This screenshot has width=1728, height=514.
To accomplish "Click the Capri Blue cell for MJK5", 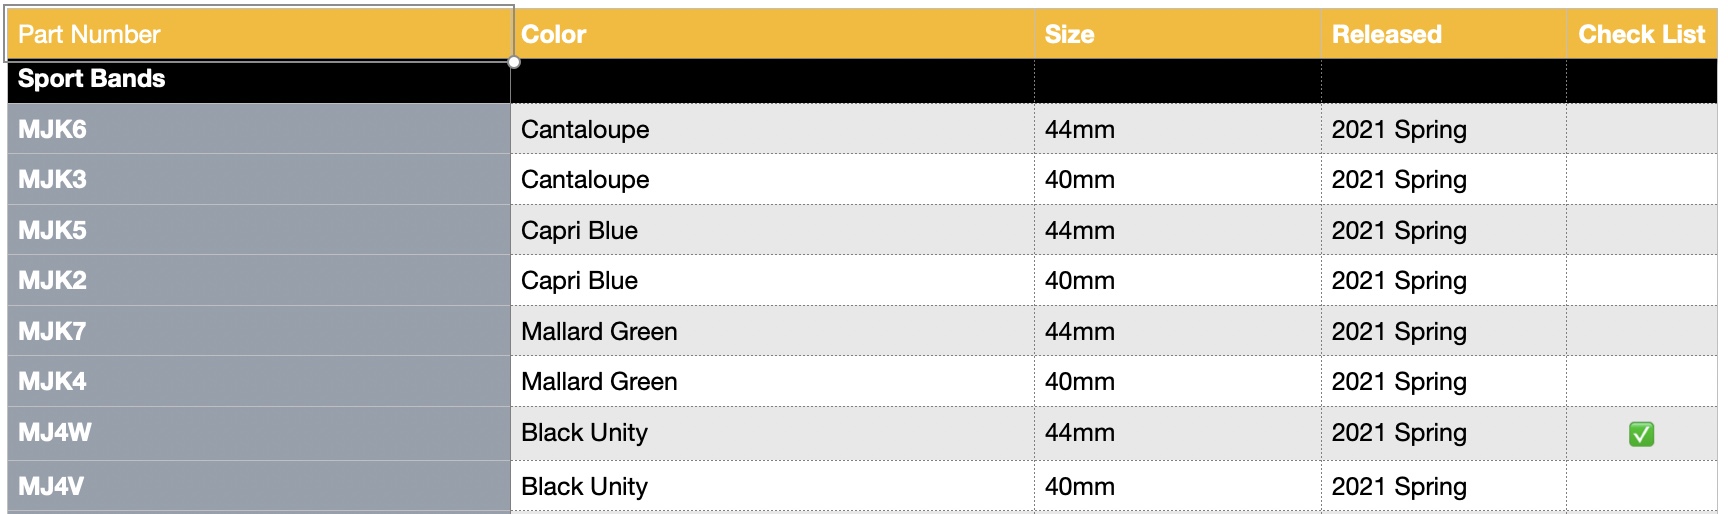I will [x=772, y=230].
